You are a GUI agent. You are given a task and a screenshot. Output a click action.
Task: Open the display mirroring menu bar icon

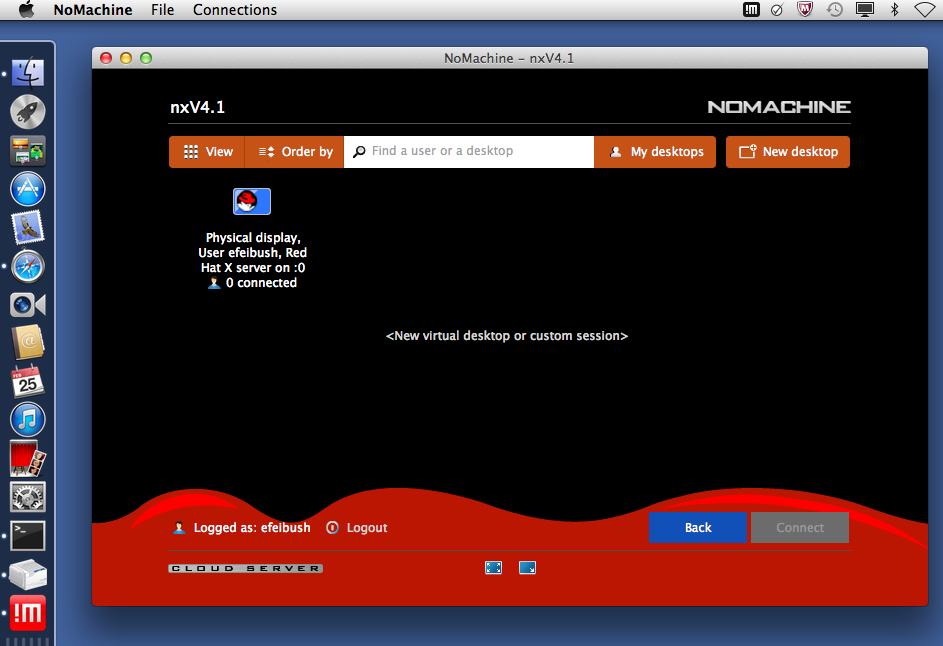(x=865, y=10)
